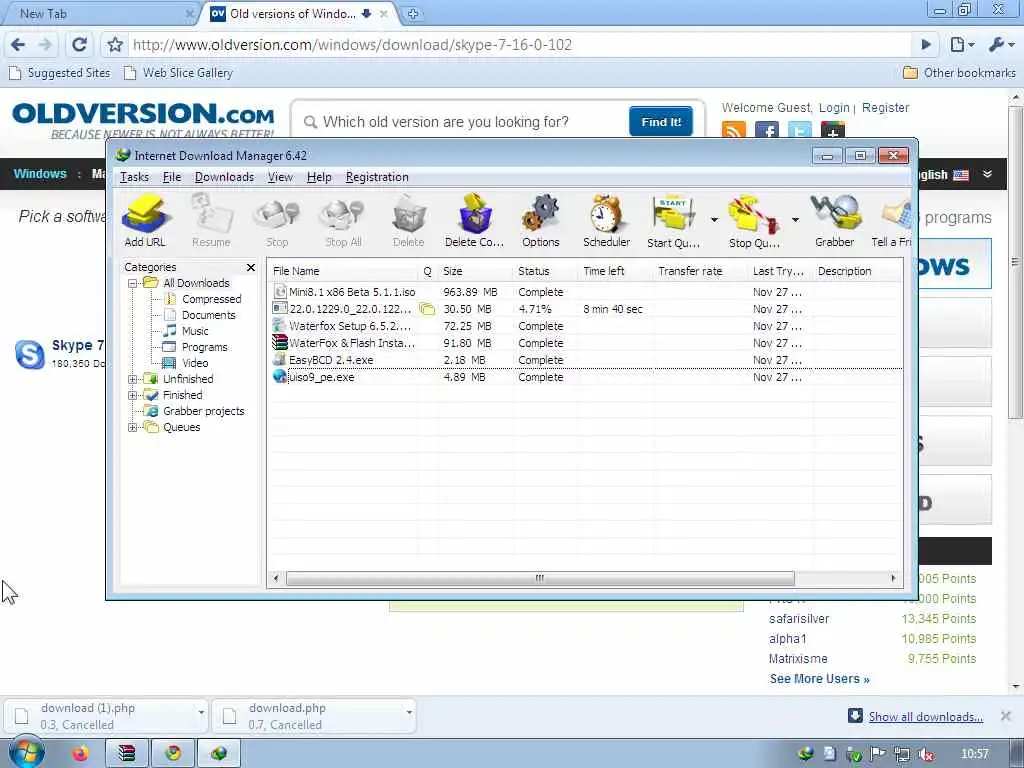
Task: Click the Register link on OldVersion
Action: tap(885, 108)
